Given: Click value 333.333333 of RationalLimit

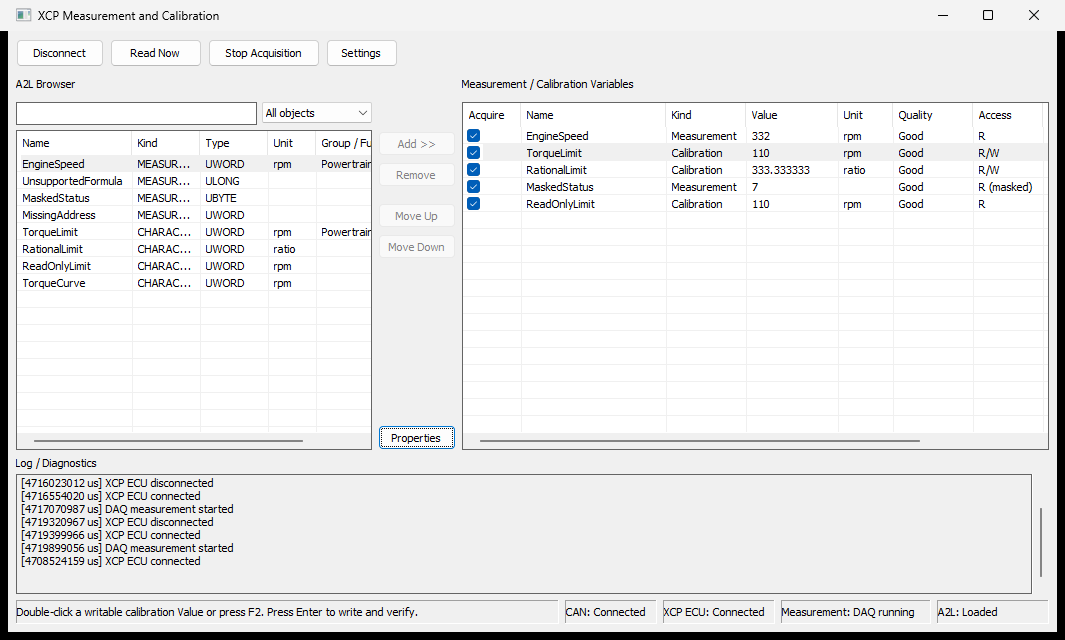Looking at the screenshot, I should tap(792, 170).
